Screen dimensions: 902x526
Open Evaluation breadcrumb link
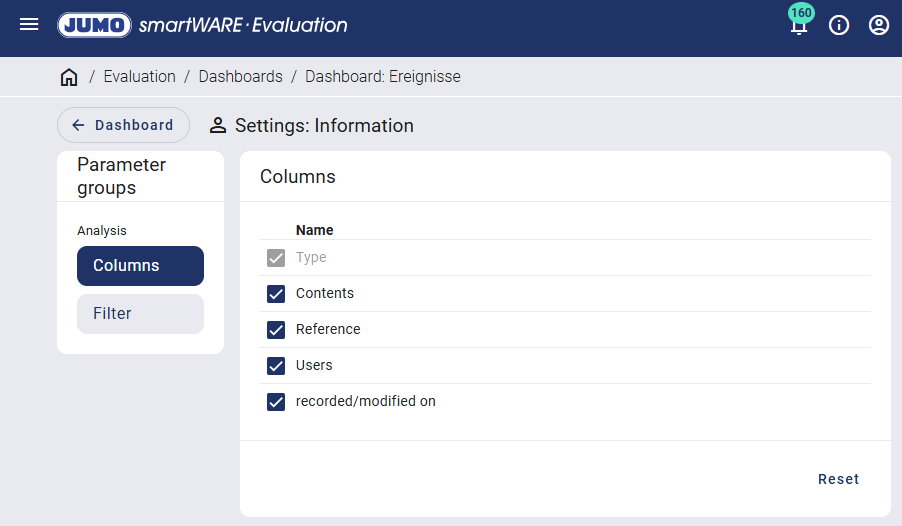point(139,77)
